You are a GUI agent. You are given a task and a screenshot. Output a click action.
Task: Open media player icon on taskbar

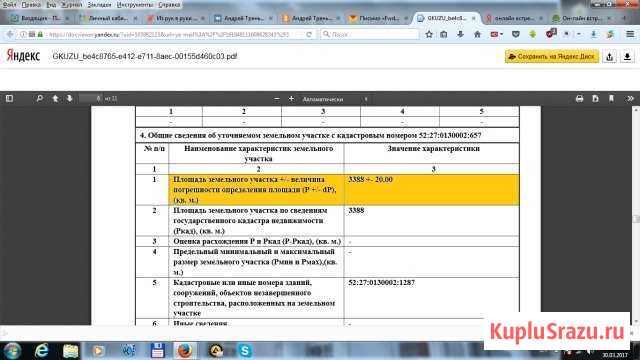click(x=98, y=351)
